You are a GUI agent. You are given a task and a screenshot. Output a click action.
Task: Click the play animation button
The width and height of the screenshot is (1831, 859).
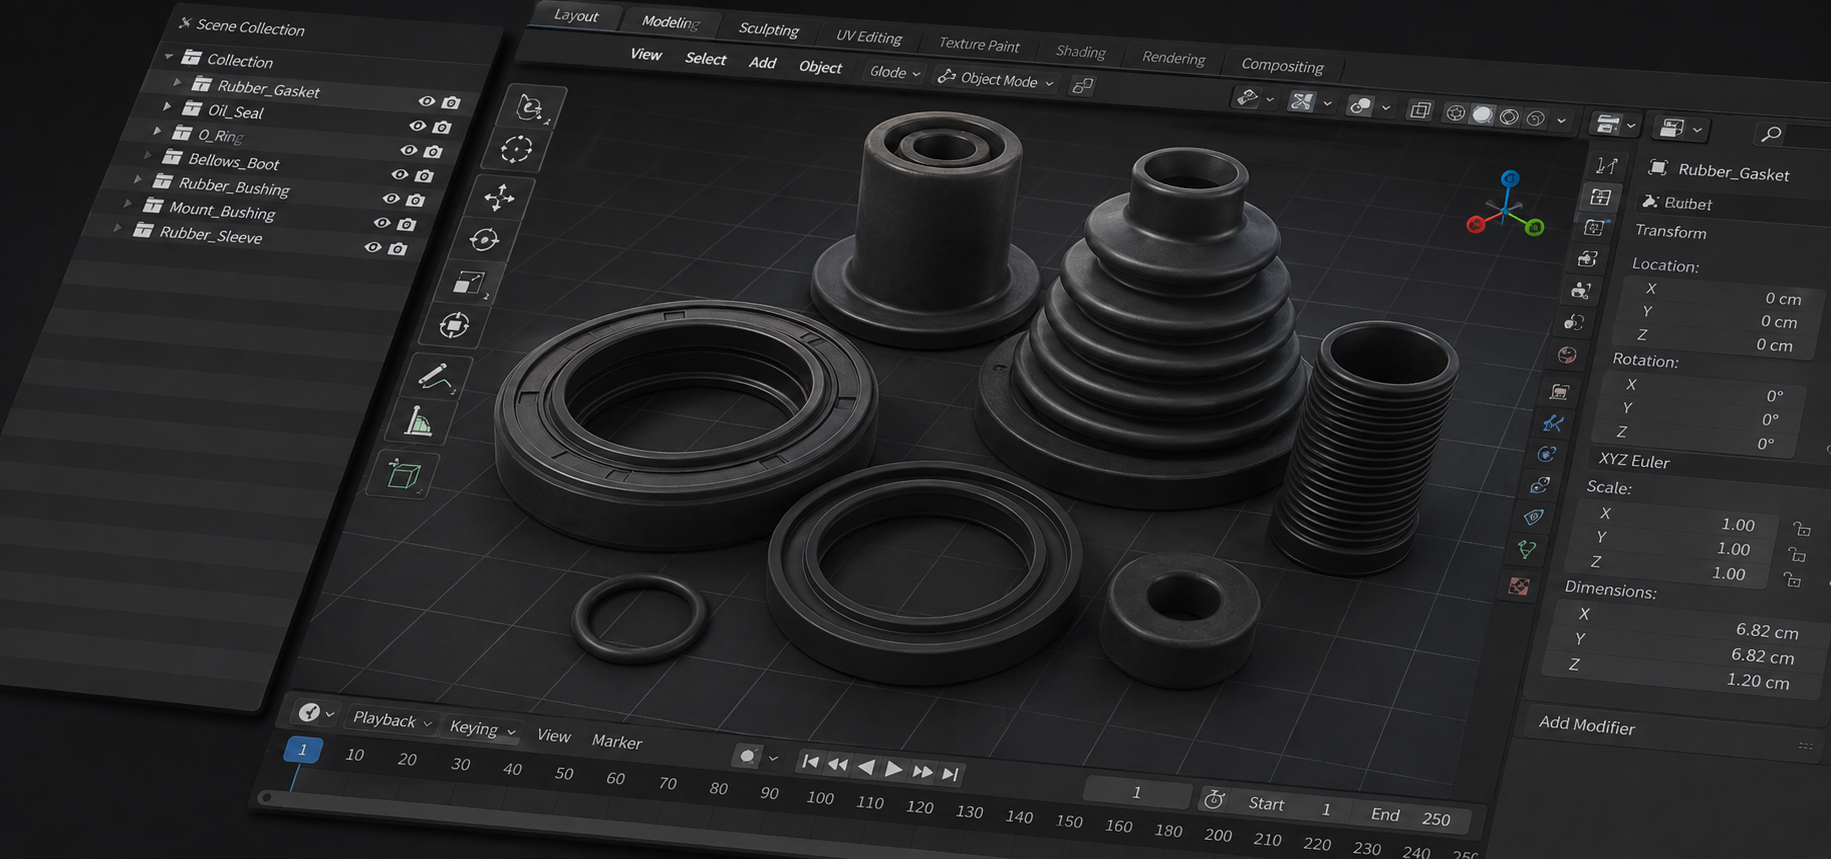[893, 769]
